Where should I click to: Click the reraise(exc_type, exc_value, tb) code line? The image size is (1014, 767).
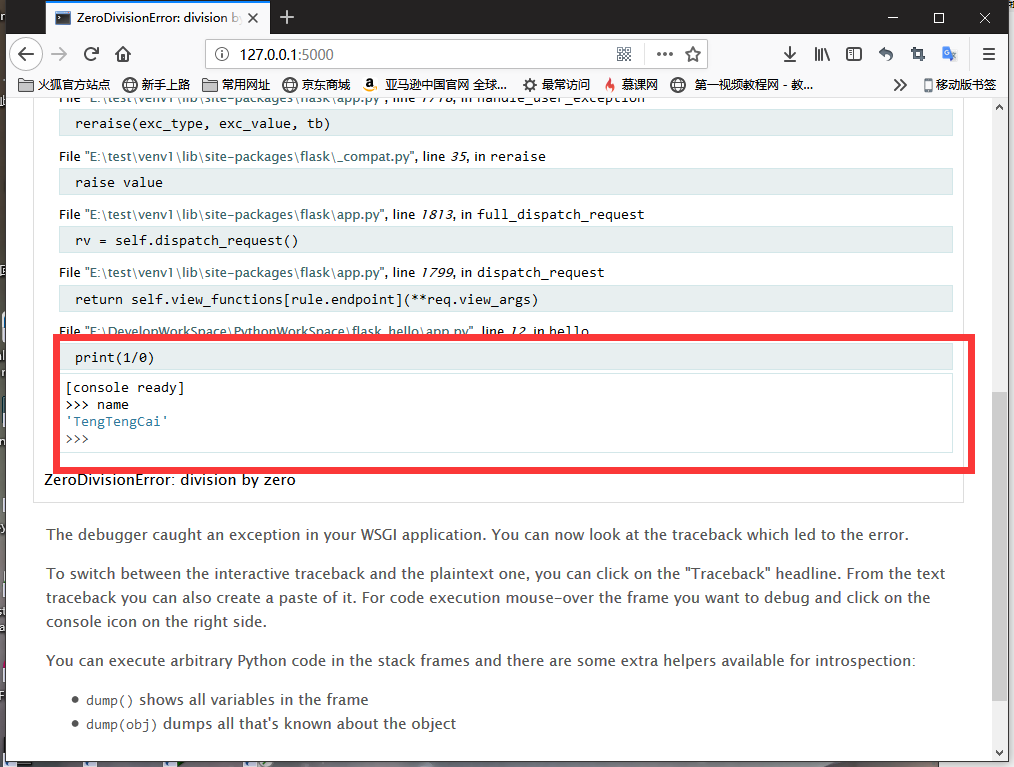(x=505, y=123)
